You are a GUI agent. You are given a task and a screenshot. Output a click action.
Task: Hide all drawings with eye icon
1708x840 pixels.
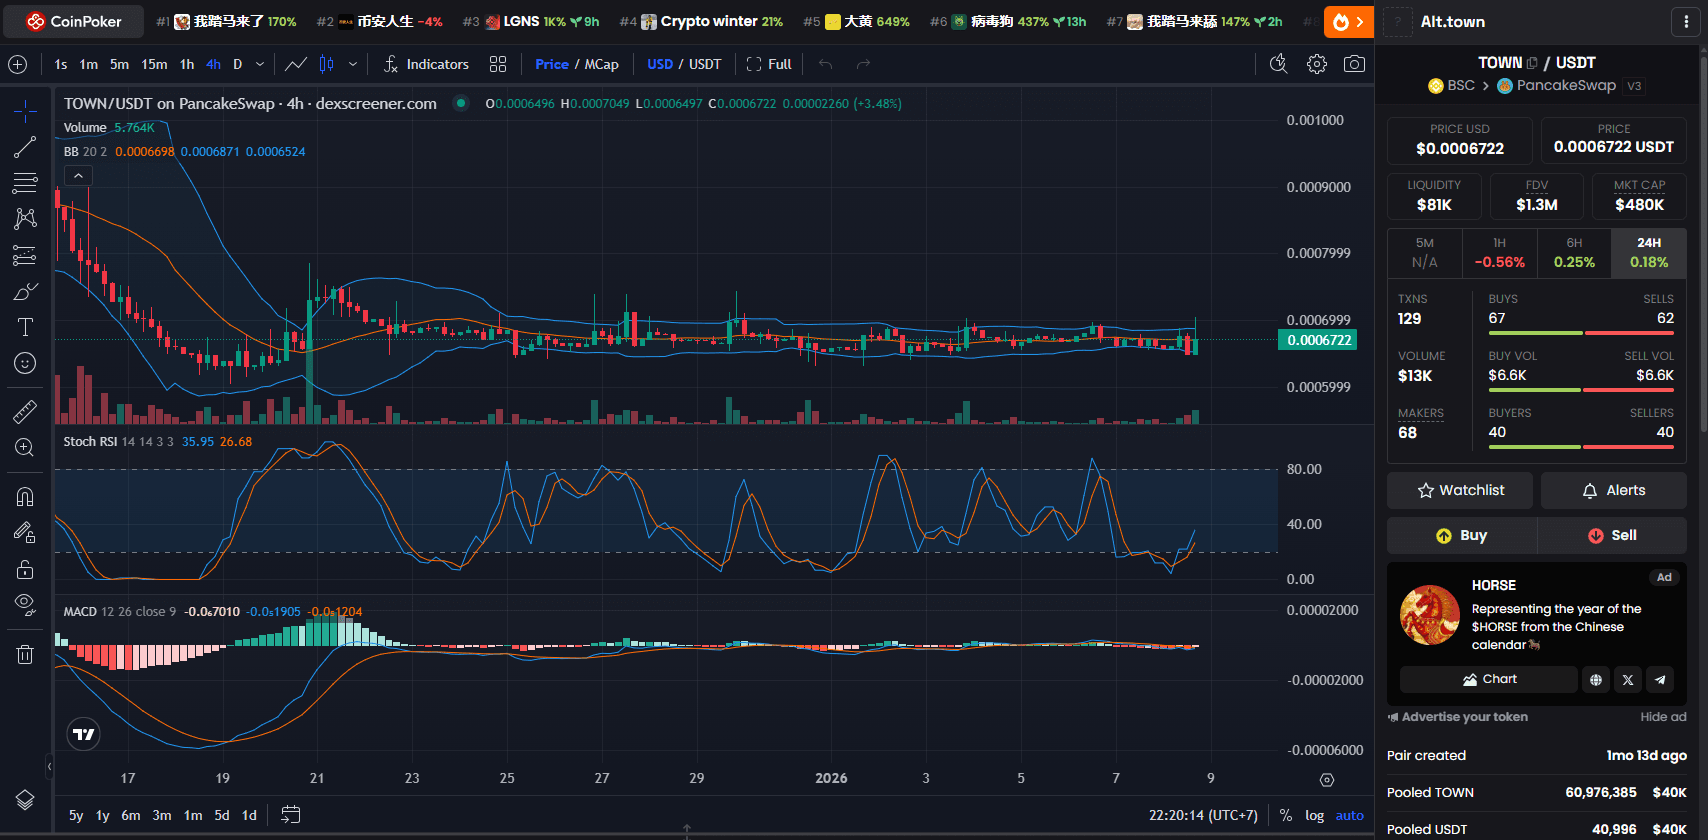pos(25,603)
